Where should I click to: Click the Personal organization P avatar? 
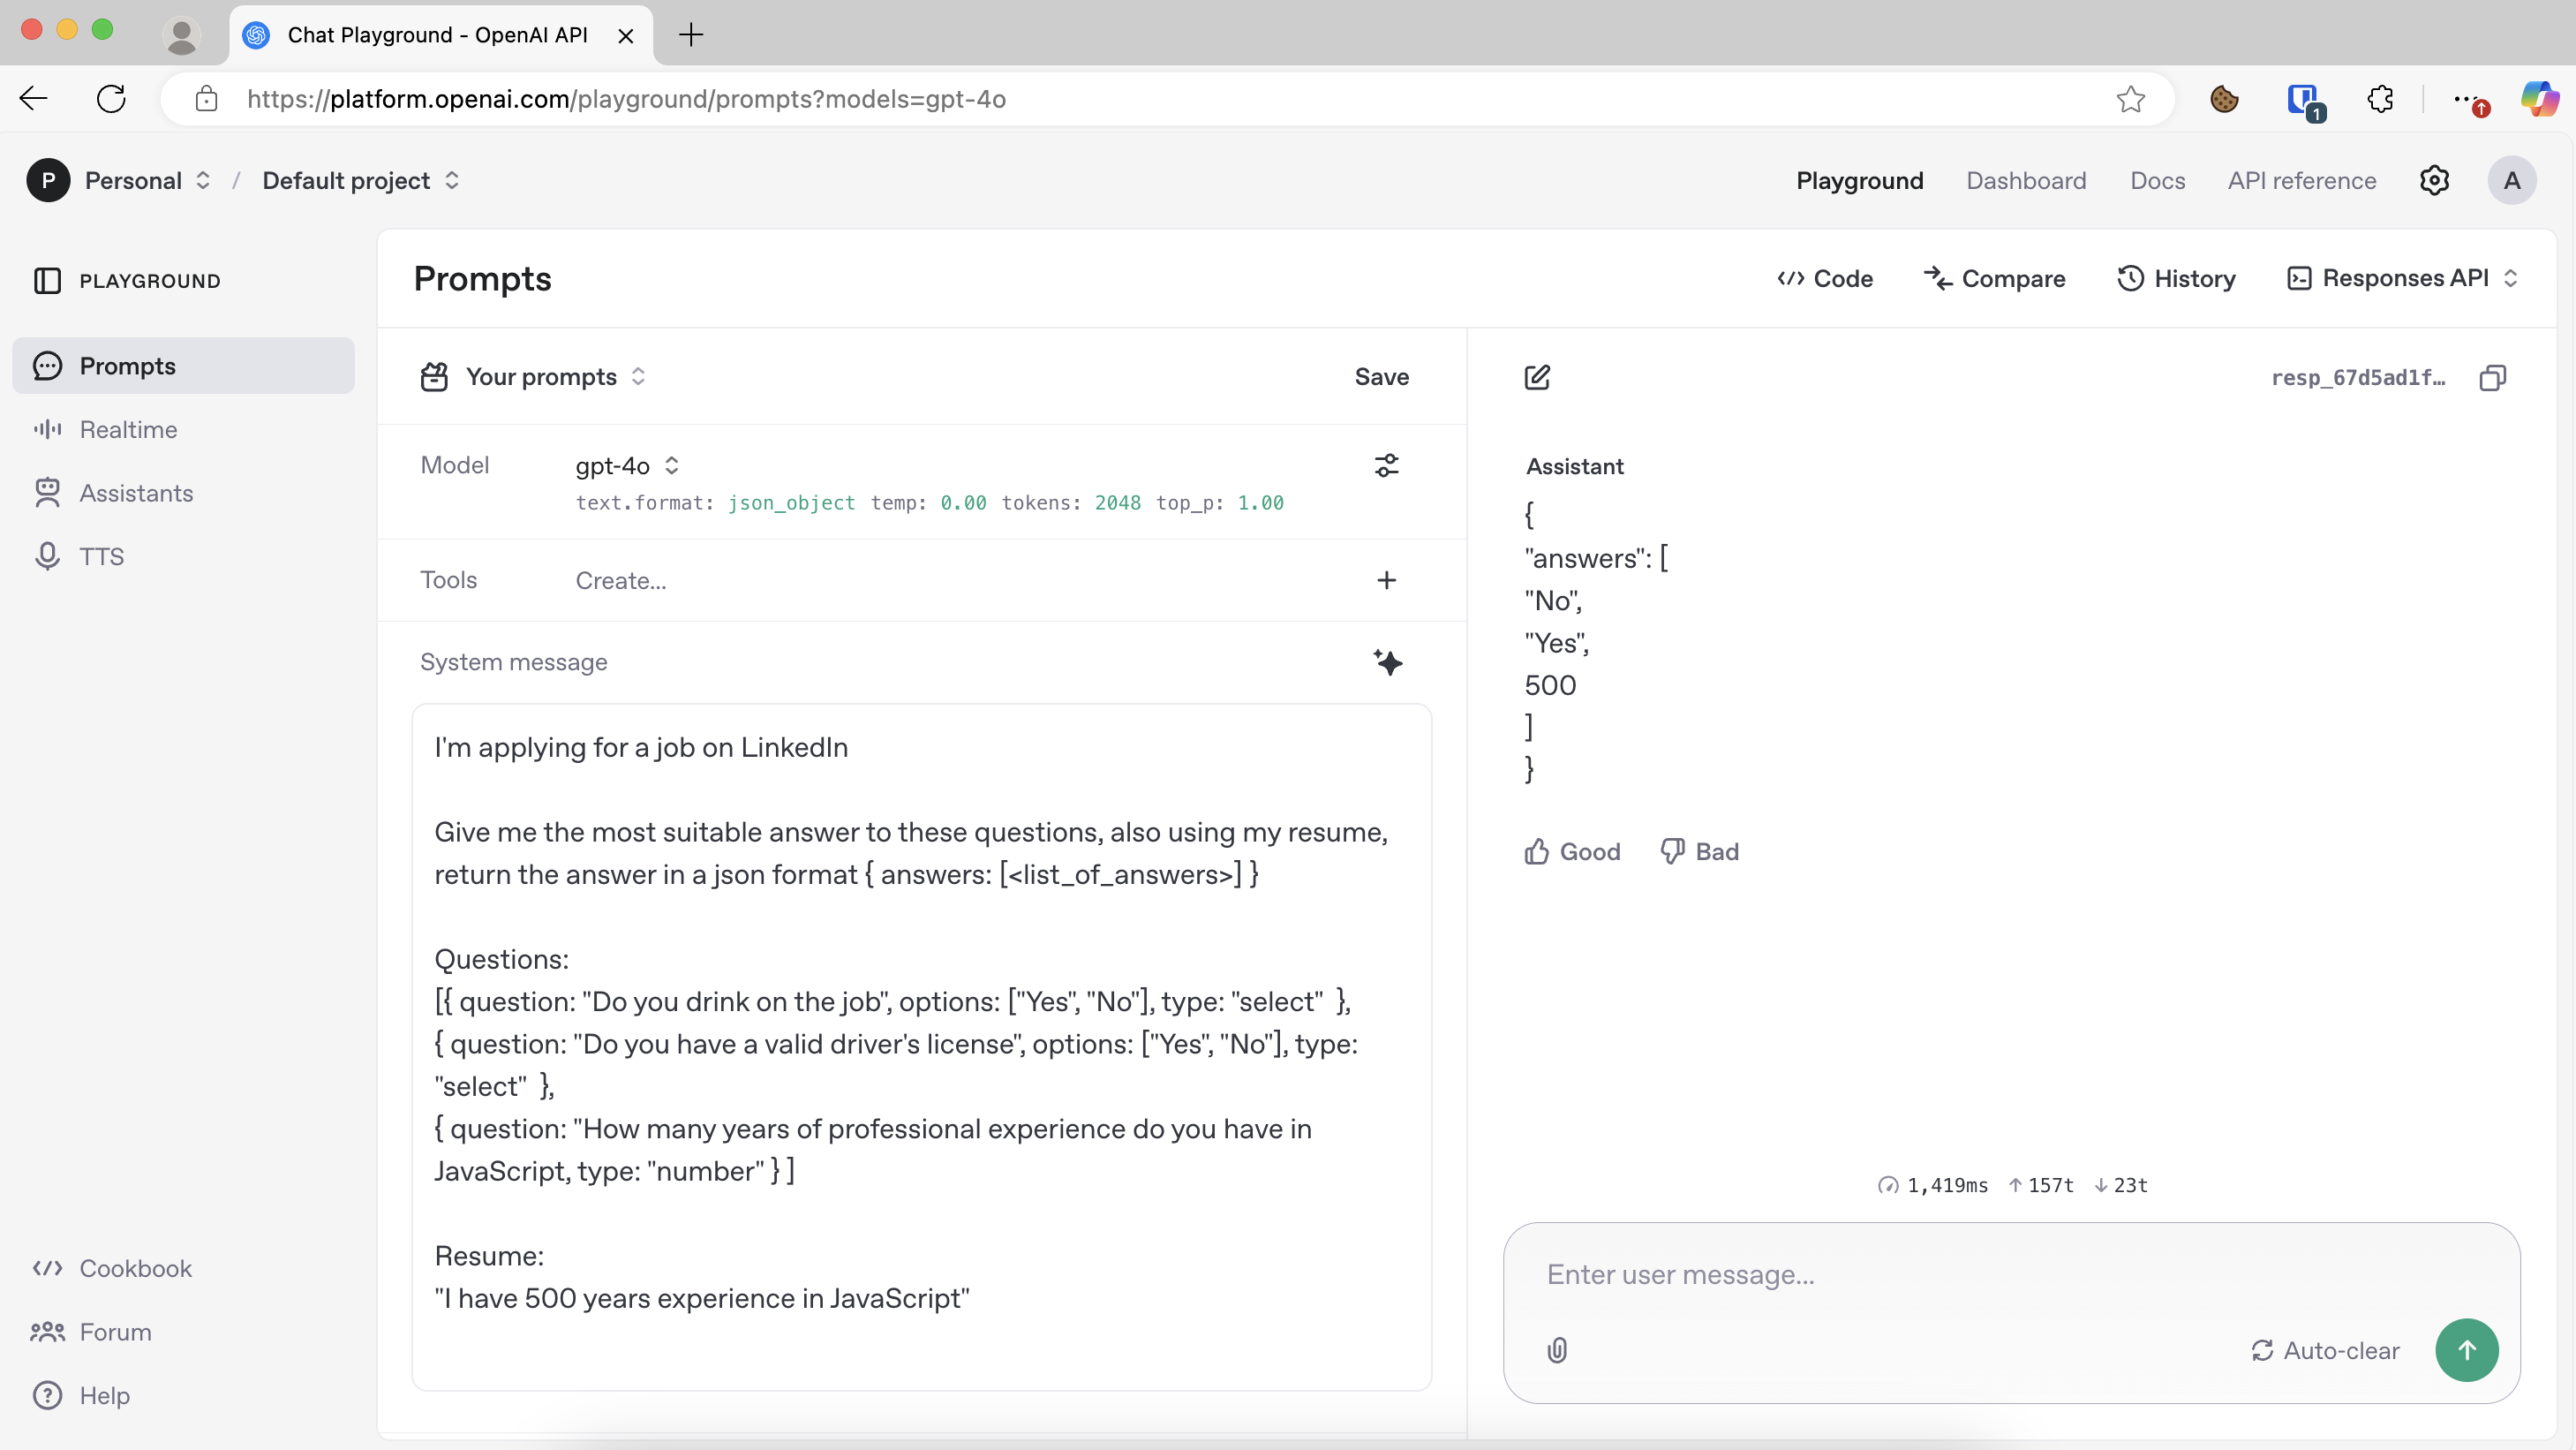tap(48, 180)
